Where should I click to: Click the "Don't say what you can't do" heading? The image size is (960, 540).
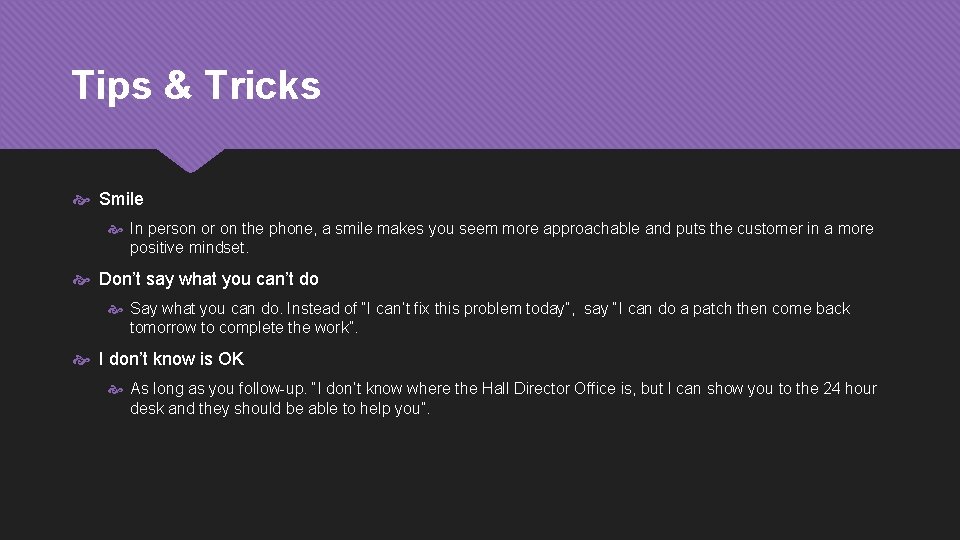pyautogui.click(x=209, y=279)
